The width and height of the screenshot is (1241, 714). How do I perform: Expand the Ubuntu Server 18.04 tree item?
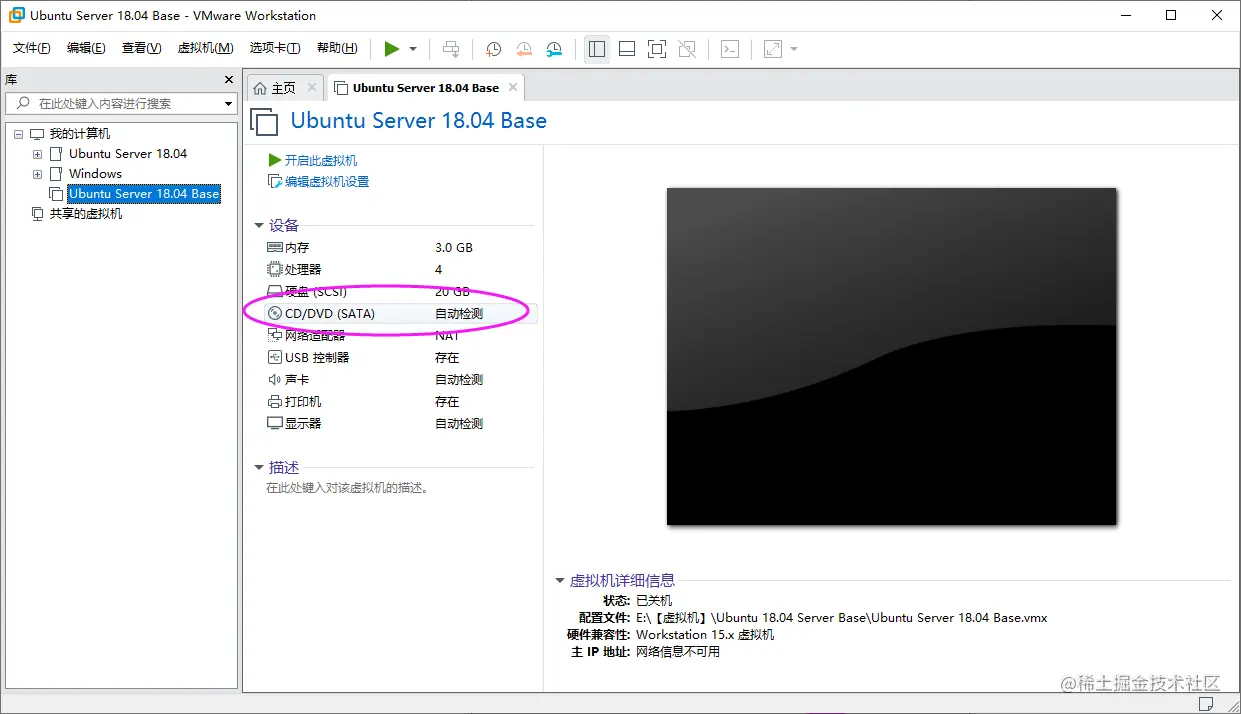pos(37,153)
